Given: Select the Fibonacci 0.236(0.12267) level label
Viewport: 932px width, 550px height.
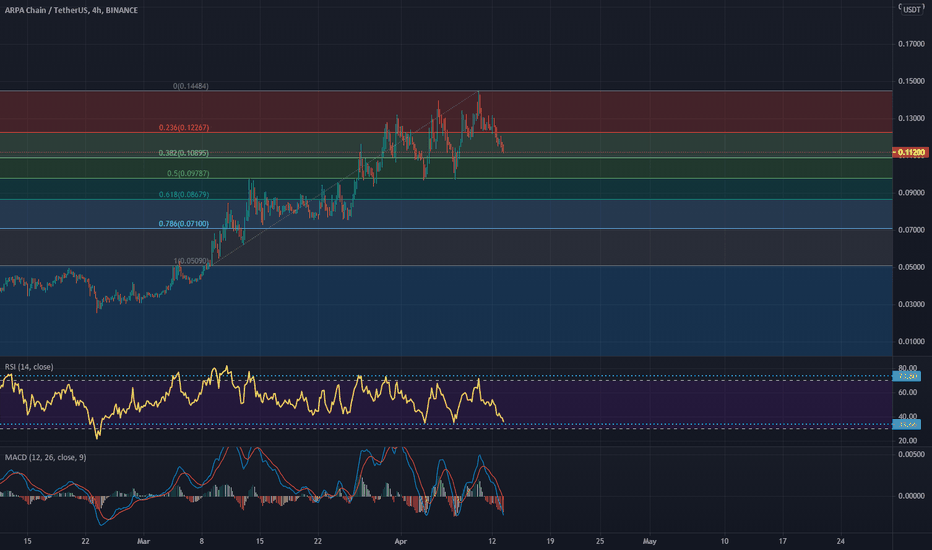Looking at the screenshot, I should point(184,128).
